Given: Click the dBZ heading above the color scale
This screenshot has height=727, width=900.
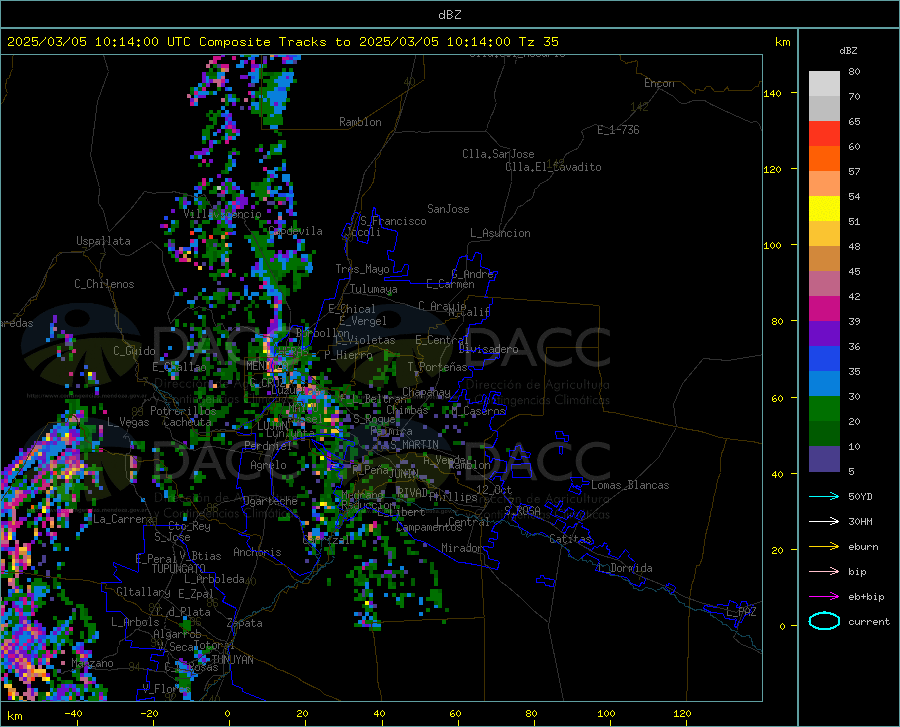Looking at the screenshot, I should pyautogui.click(x=848, y=50).
